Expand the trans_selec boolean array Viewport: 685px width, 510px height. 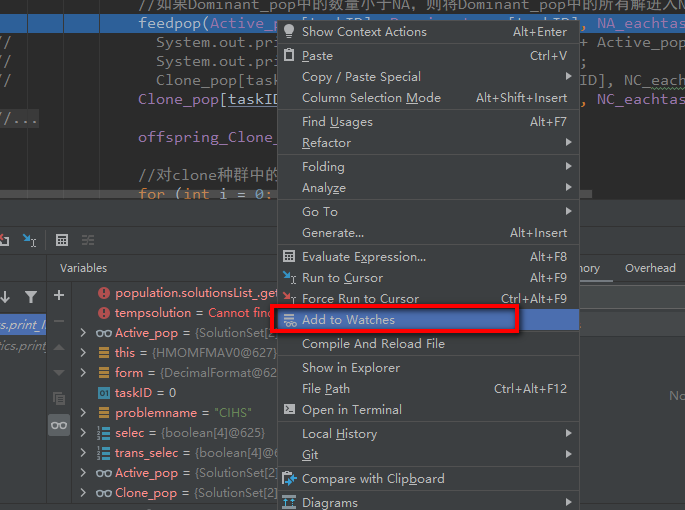(83, 453)
